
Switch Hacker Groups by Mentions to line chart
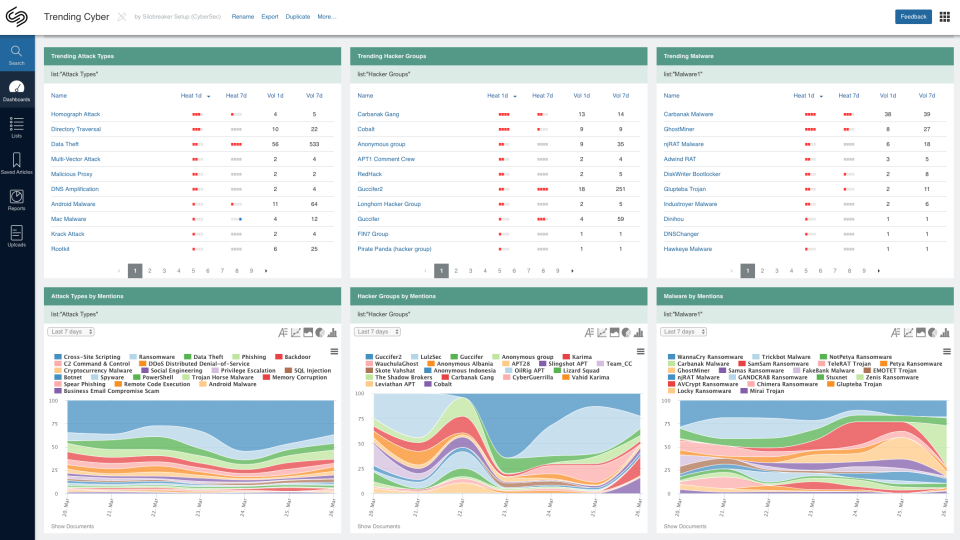point(602,332)
